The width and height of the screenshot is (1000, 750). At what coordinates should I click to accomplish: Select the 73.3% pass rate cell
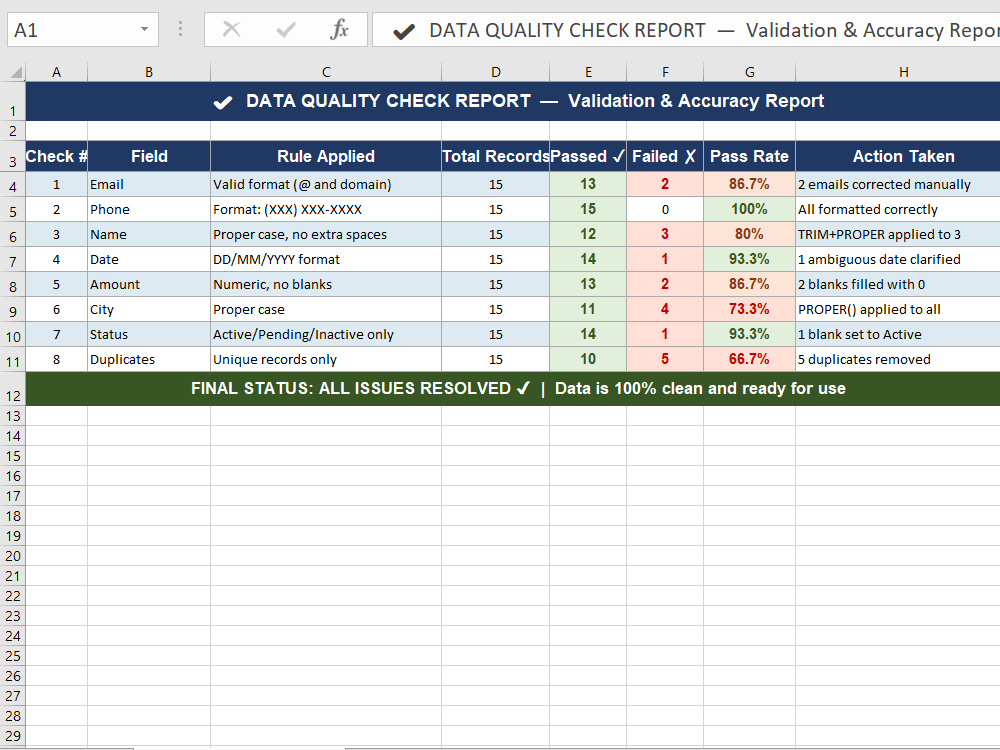pos(749,309)
